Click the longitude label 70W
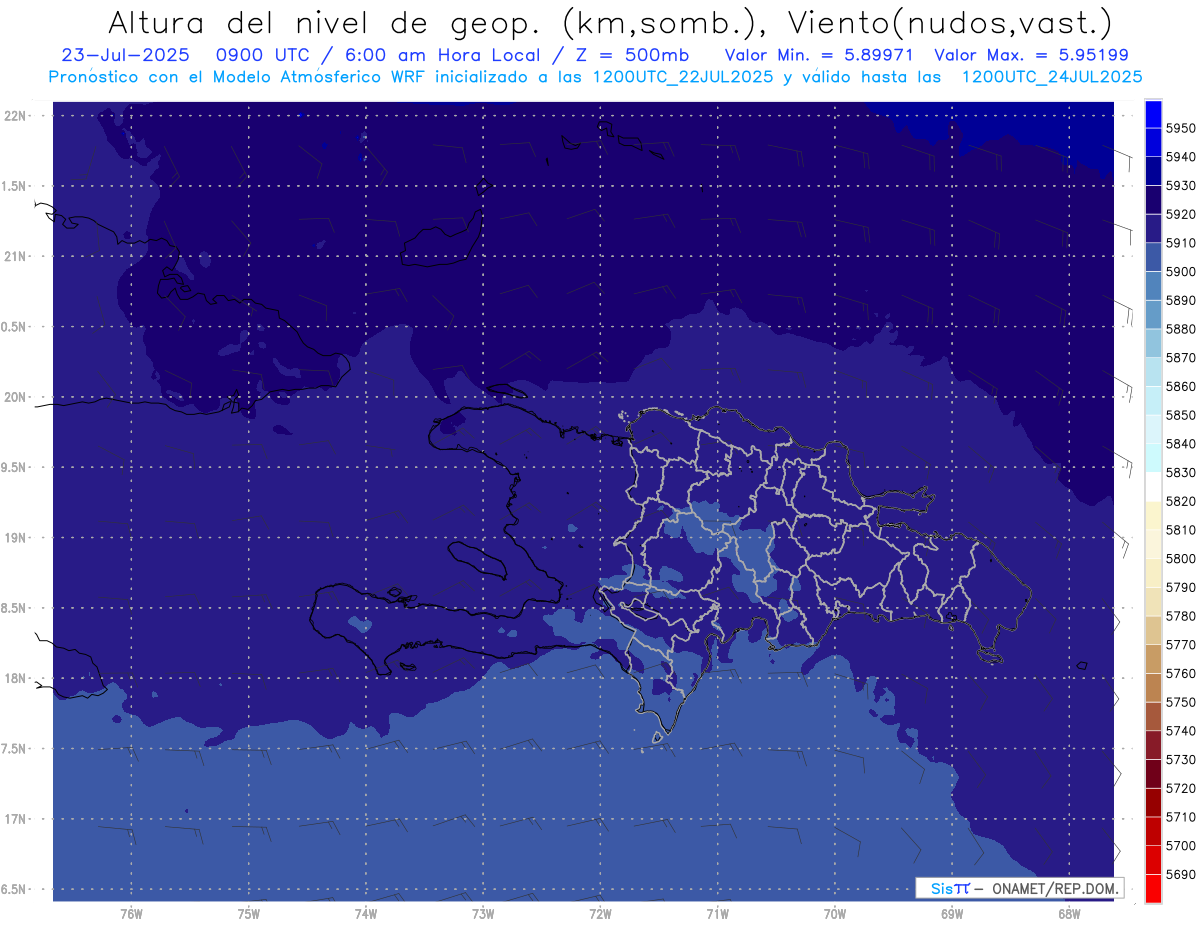The width and height of the screenshot is (1200, 927). pos(834,913)
